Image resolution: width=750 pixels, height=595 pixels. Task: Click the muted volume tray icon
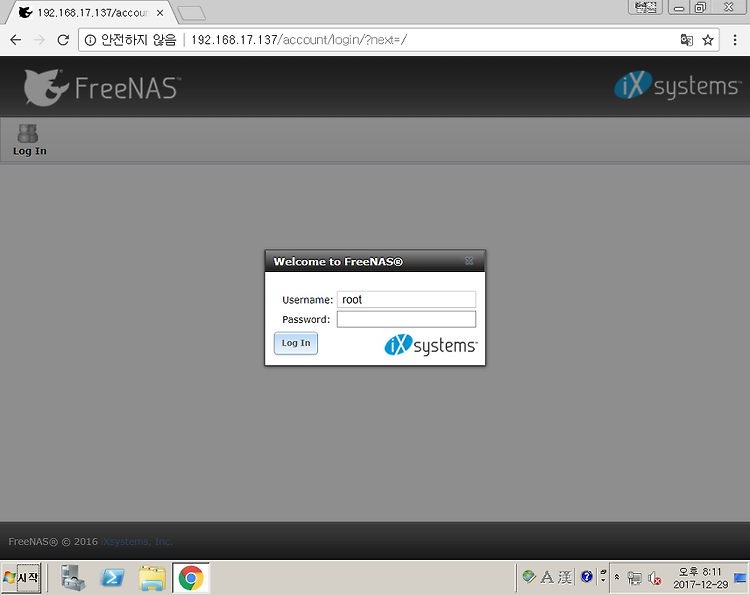654,578
